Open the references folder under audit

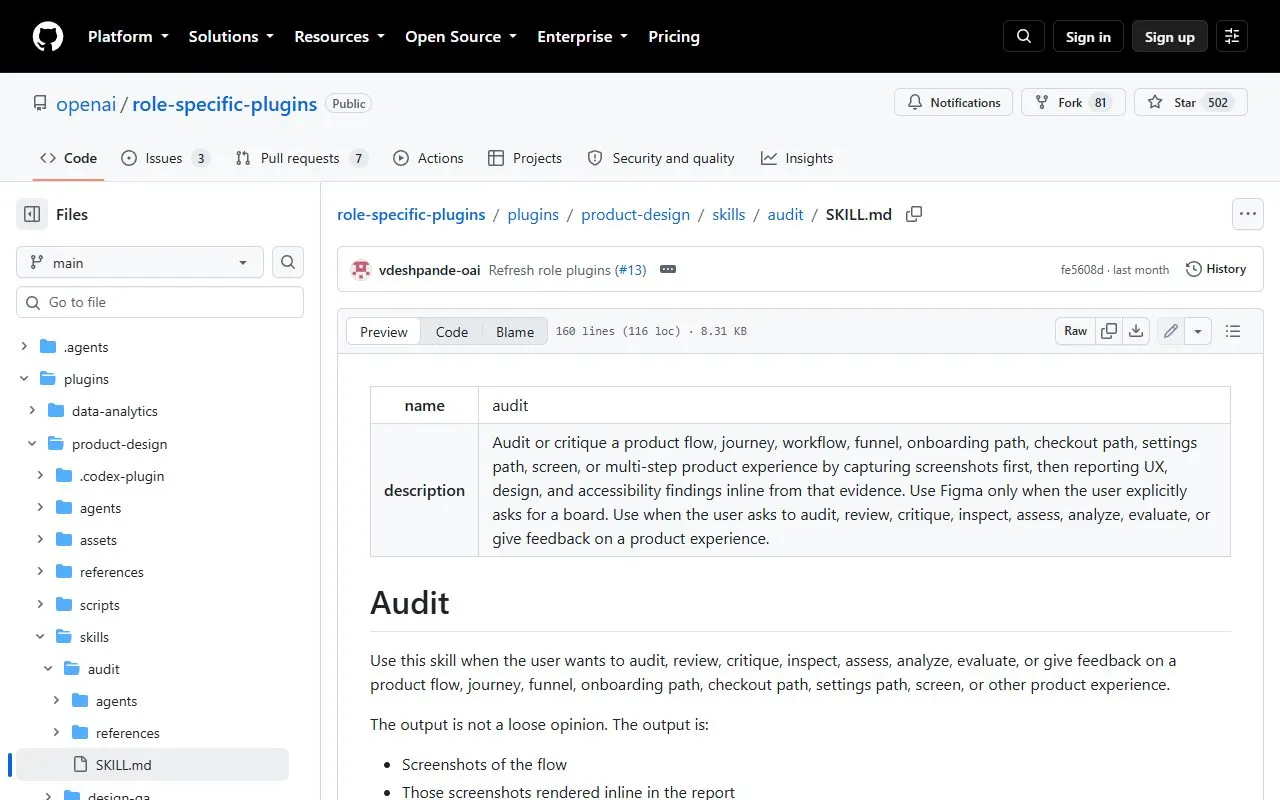128,733
